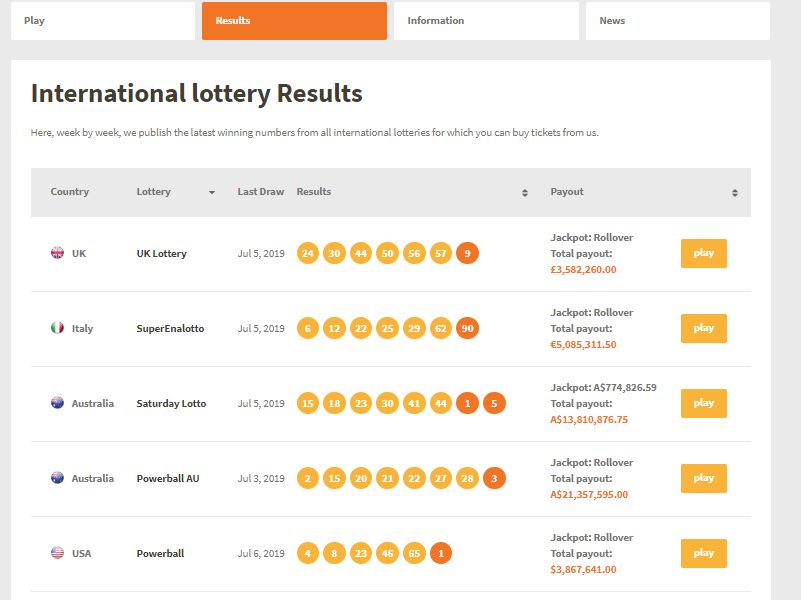Image resolution: width=801 pixels, height=600 pixels.
Task: Click the UK flag icon
Action: [x=57, y=253]
